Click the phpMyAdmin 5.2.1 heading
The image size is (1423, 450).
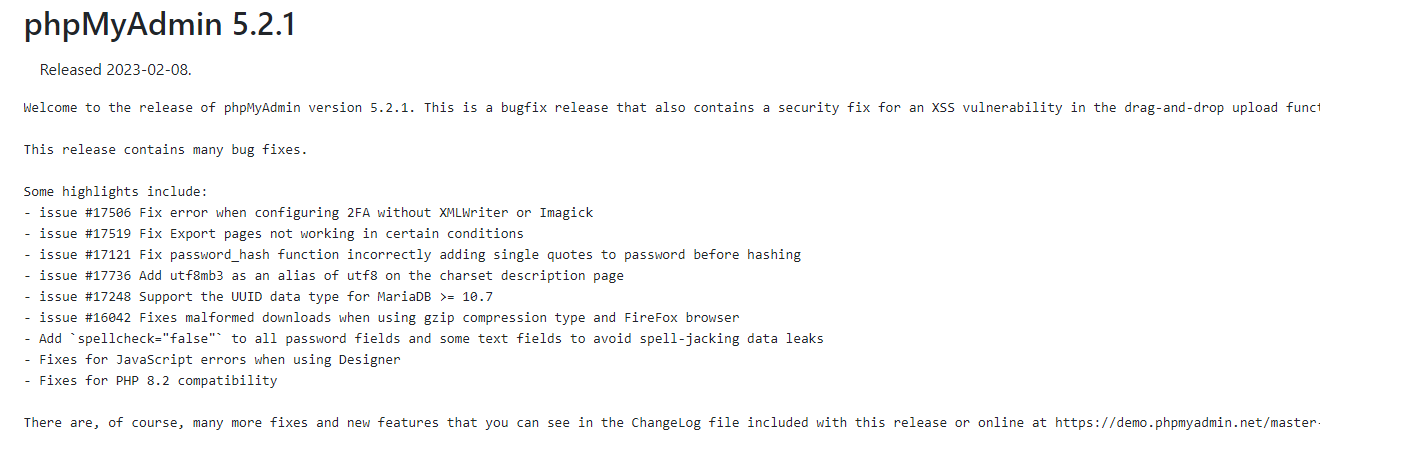[x=160, y=26]
